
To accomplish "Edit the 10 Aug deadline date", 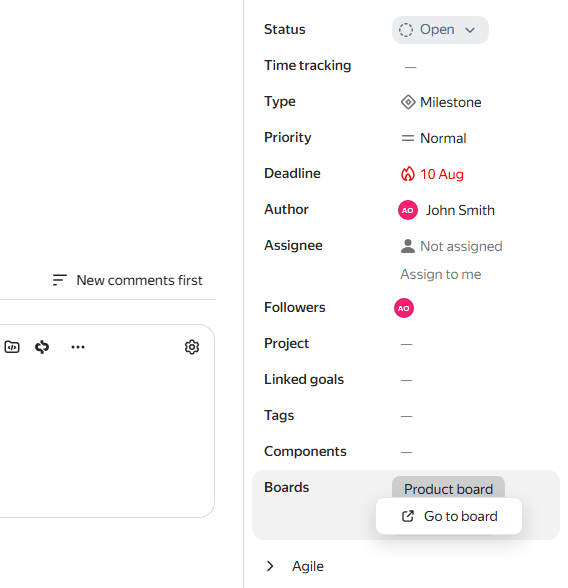I will point(442,174).
